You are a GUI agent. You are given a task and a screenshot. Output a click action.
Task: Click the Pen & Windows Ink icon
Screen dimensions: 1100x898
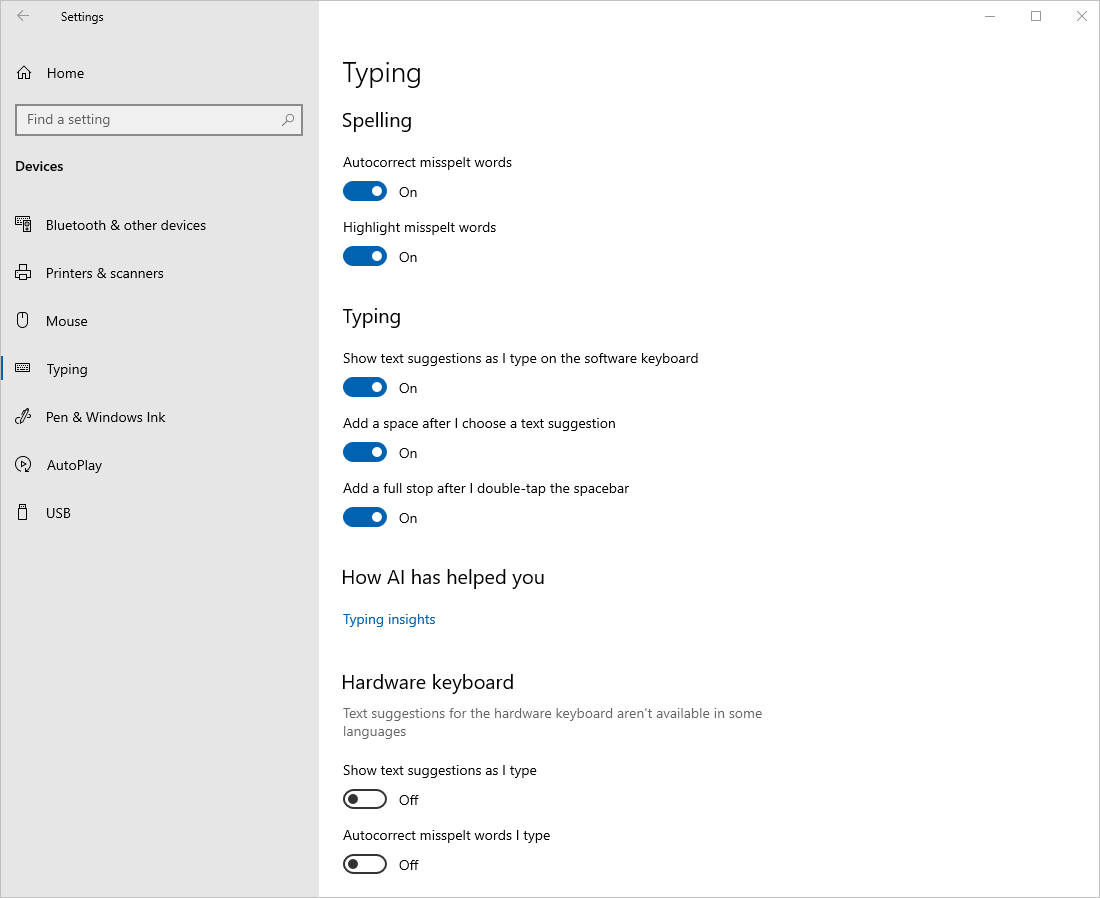[23, 417]
